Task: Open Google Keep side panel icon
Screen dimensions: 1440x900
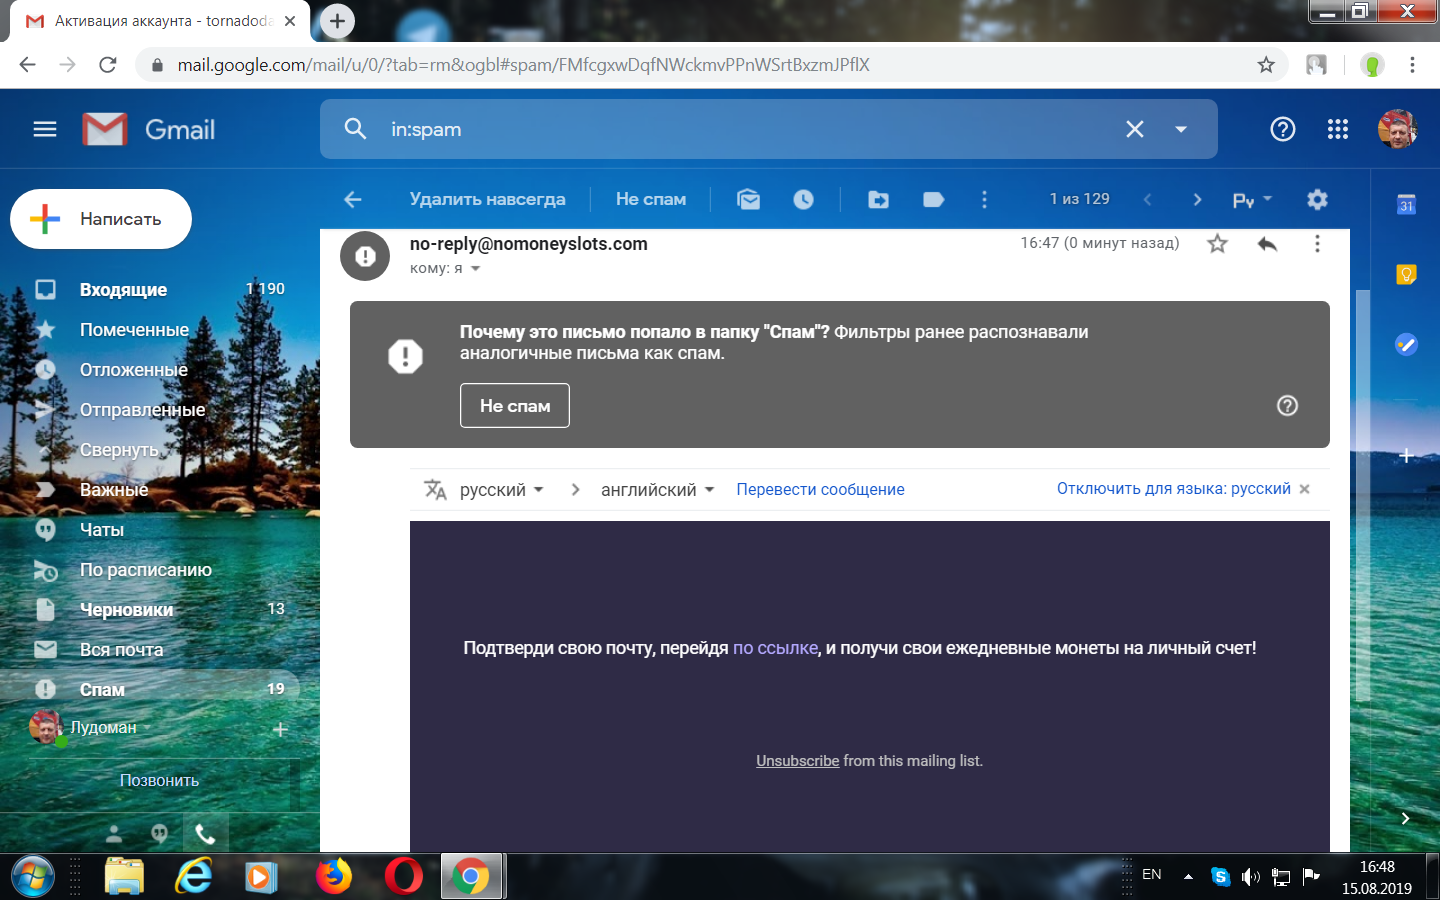Action: (x=1406, y=274)
